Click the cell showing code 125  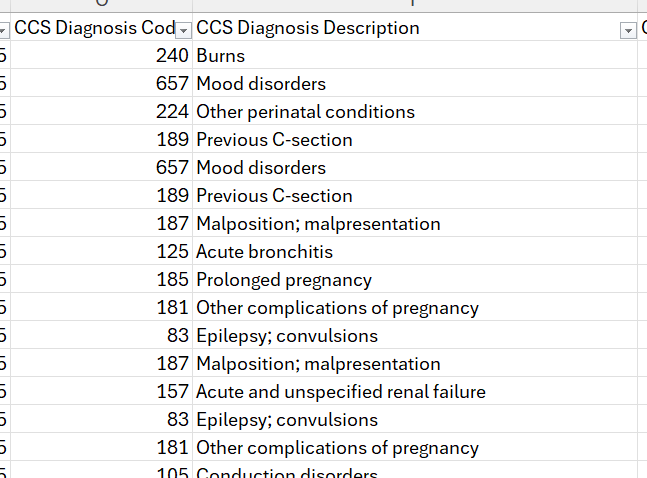(100, 252)
